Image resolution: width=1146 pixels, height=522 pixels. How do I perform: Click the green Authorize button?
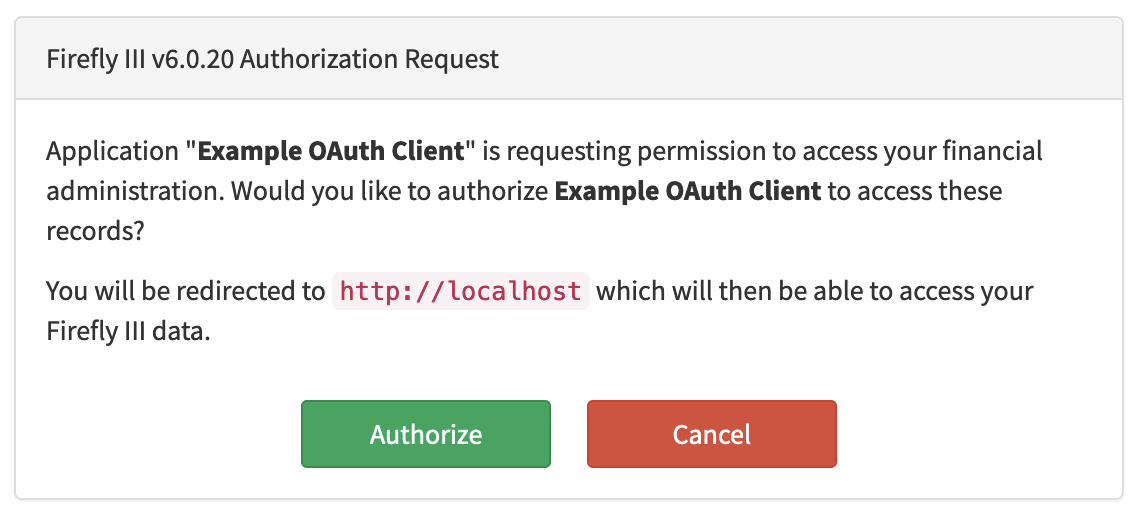pos(425,434)
